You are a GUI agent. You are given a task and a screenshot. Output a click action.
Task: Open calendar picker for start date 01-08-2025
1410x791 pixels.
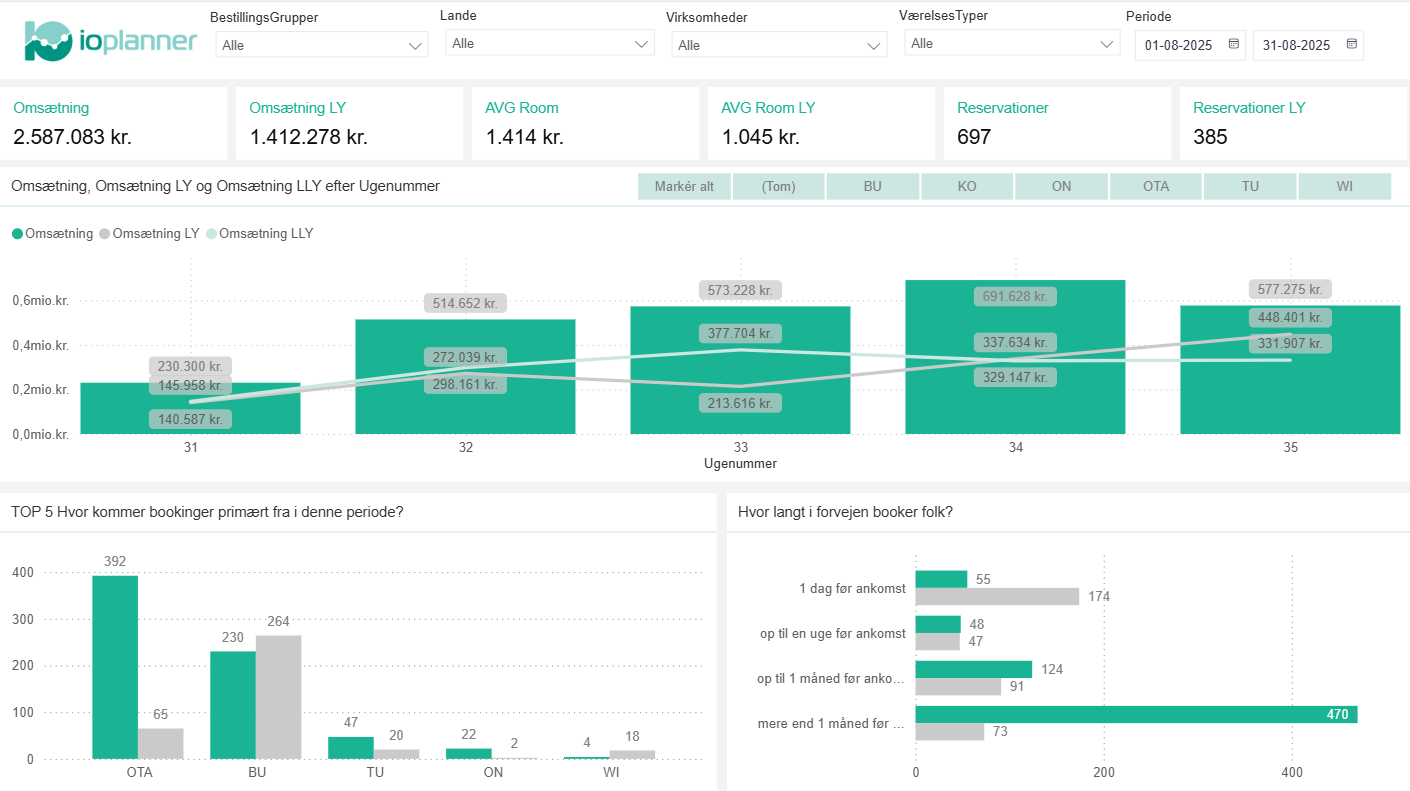1233,44
